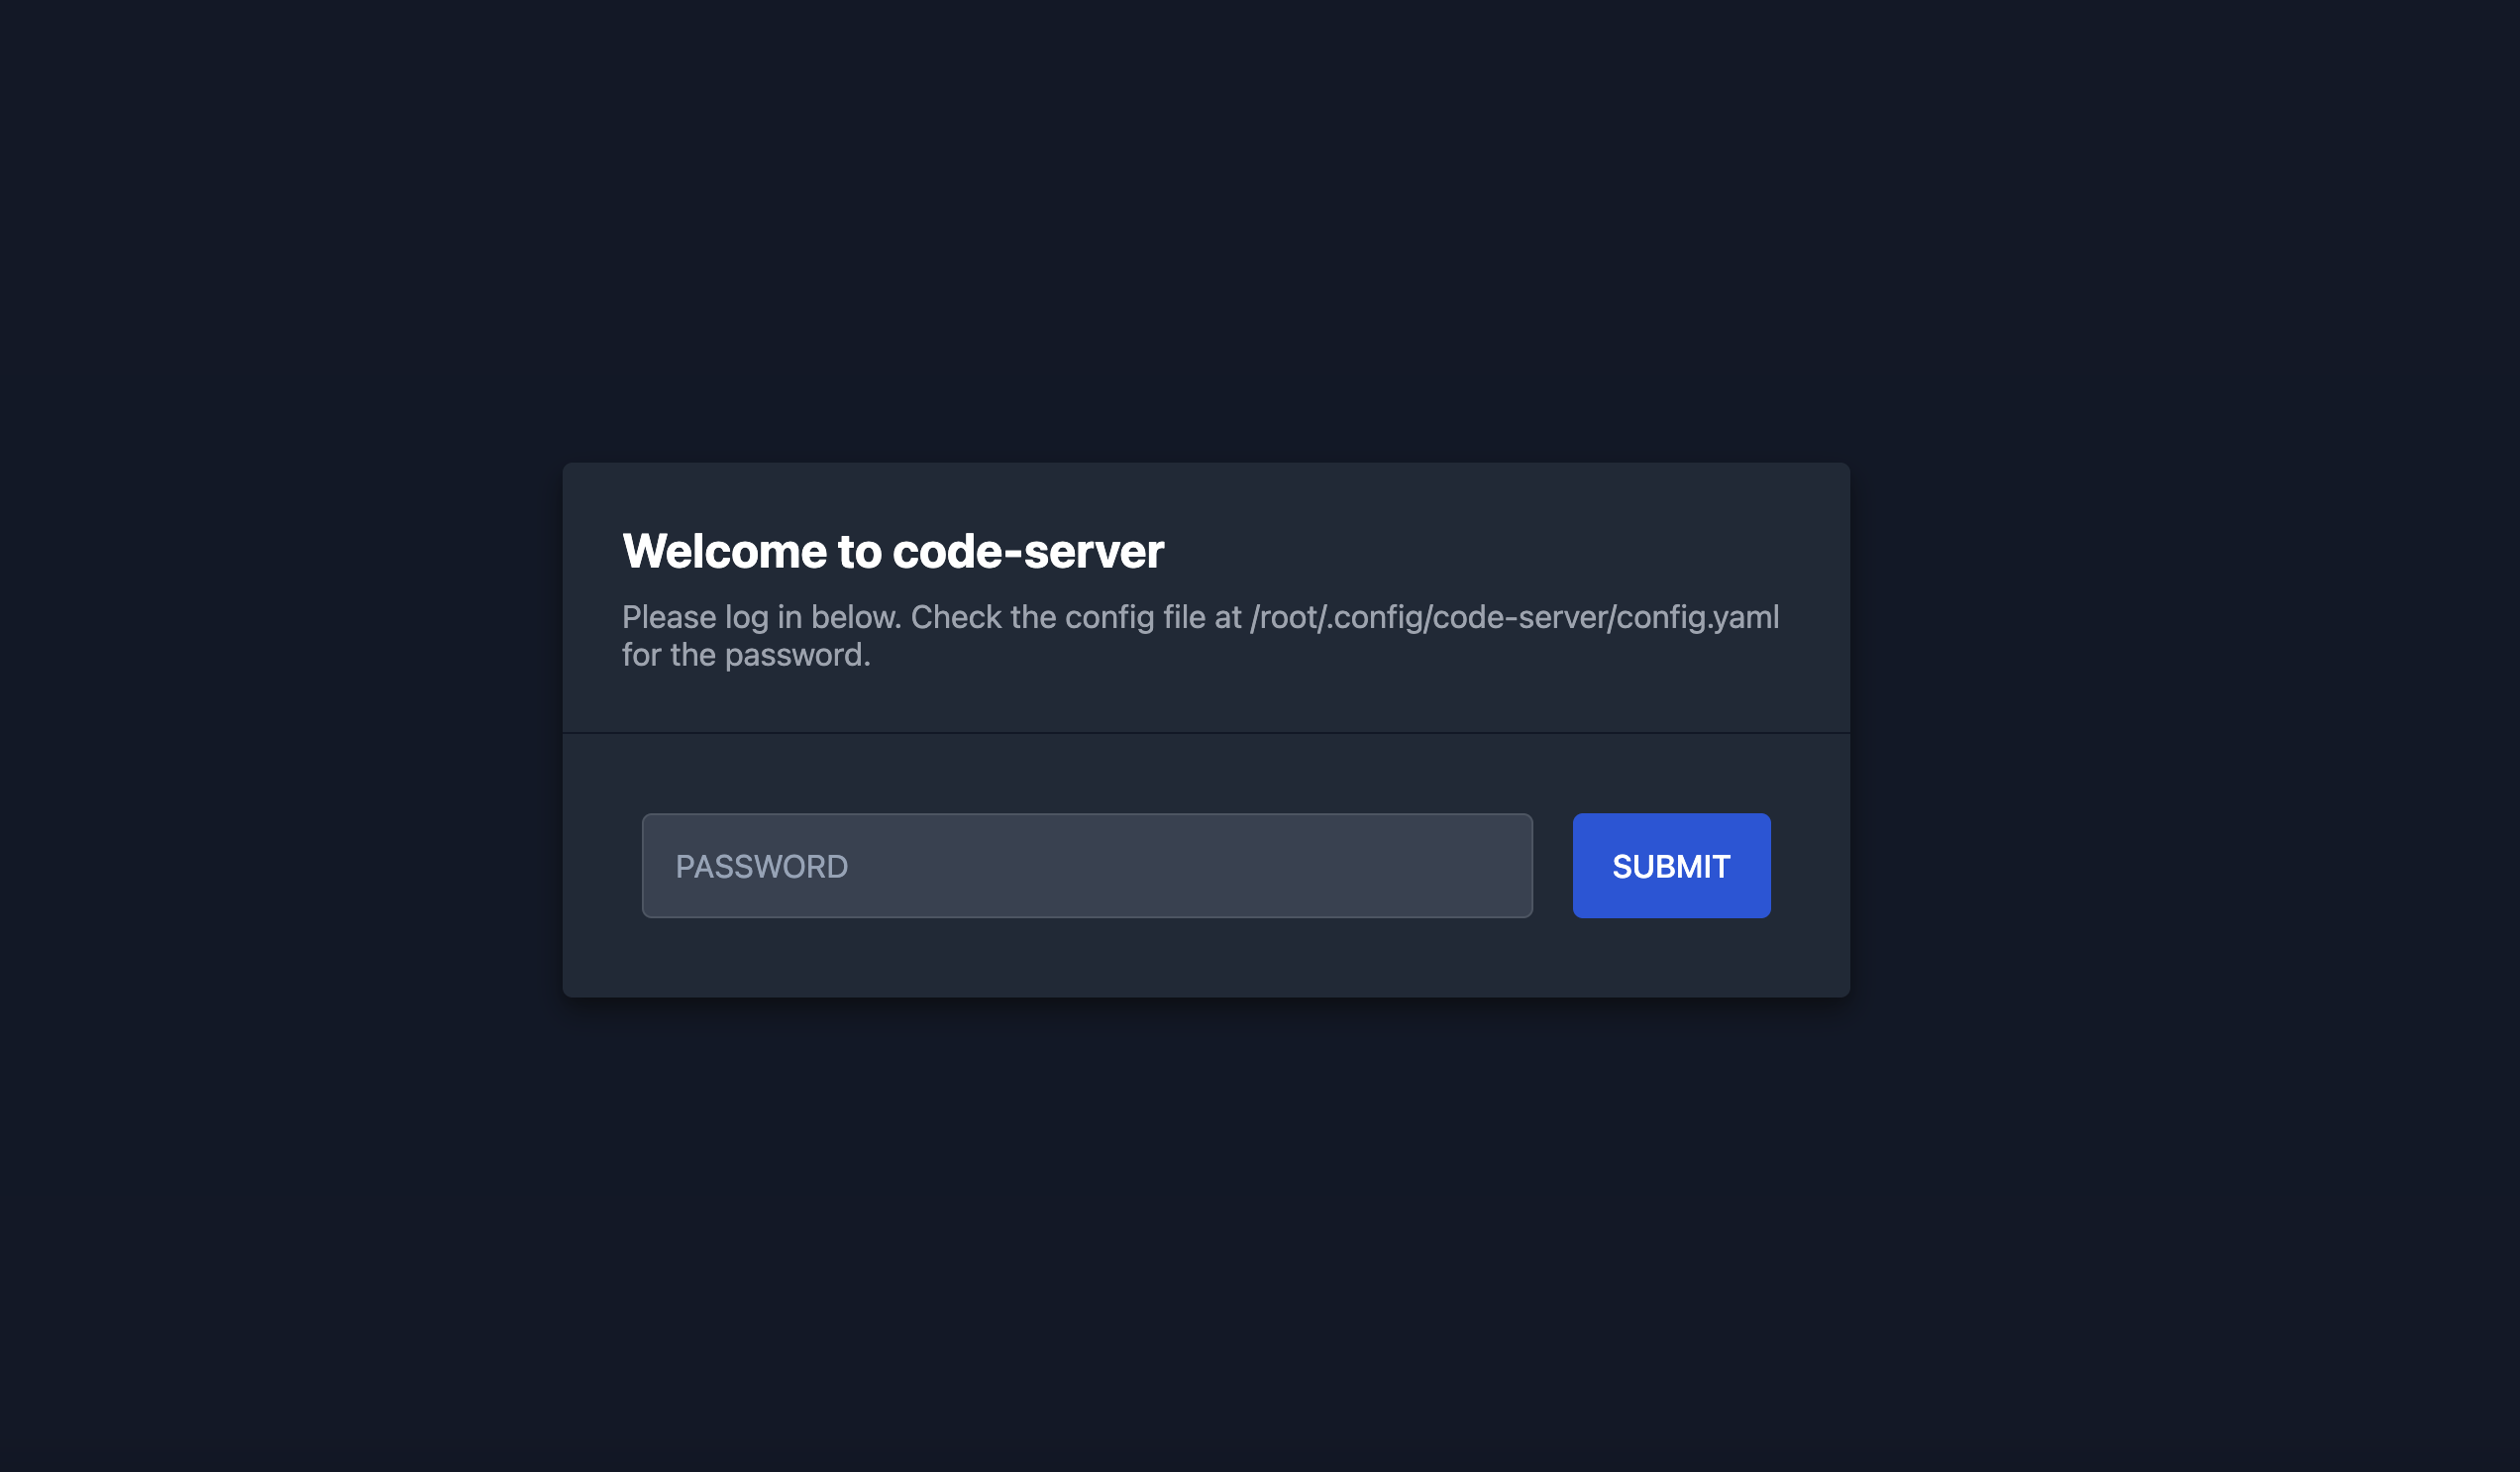
Task: Click the "for the password." text line
Action: pos(746,656)
